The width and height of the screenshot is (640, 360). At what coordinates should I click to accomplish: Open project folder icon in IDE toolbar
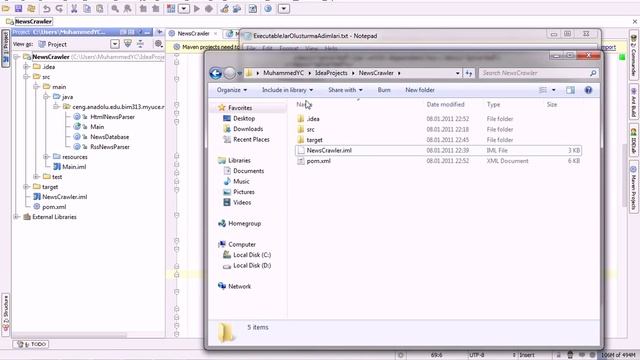6,9
